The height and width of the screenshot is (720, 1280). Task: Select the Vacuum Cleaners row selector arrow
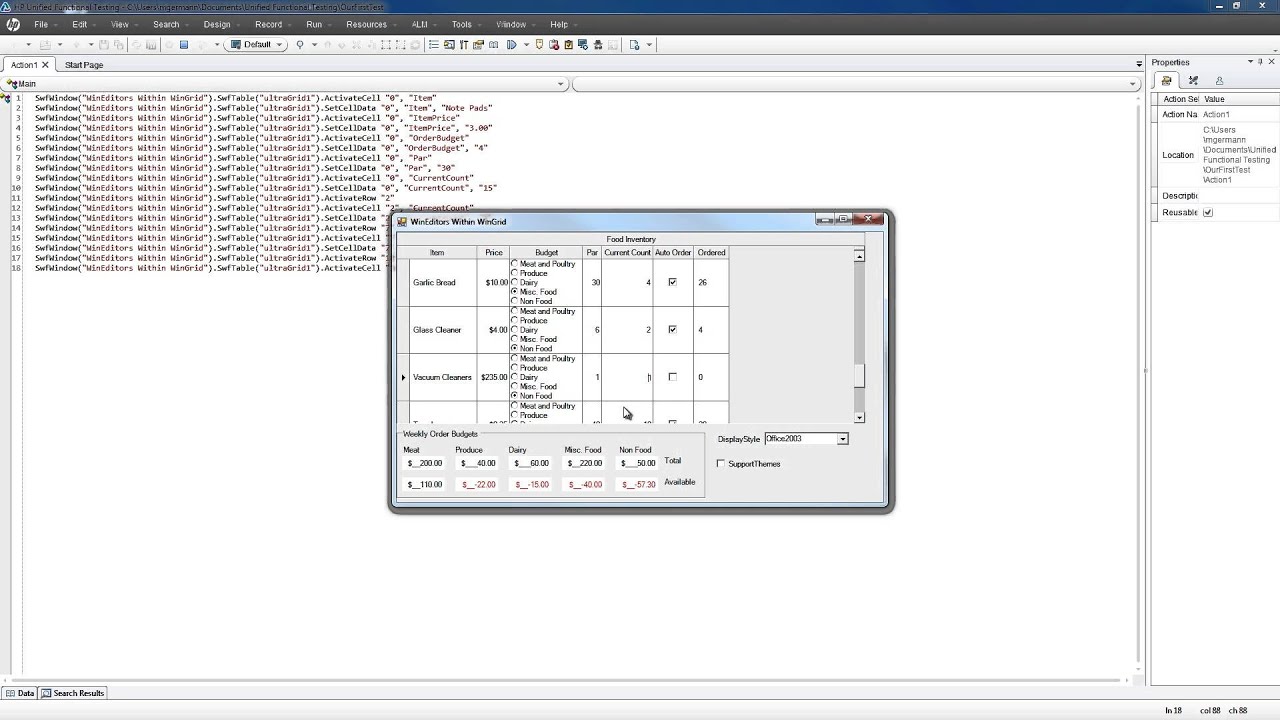pyautogui.click(x=404, y=377)
